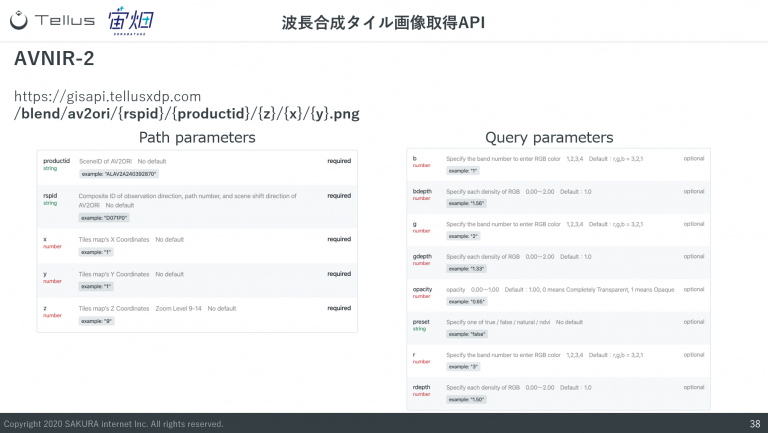Click the slide page number 38
This screenshot has width=768, height=433.
click(x=755, y=424)
